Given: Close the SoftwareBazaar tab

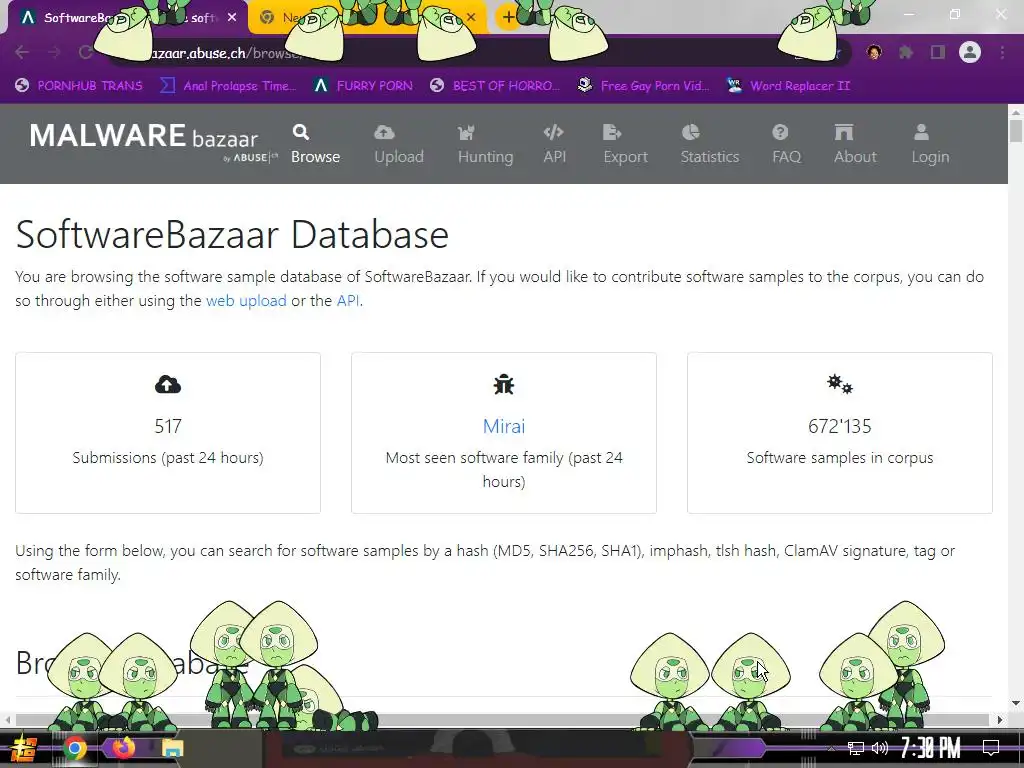Looking at the screenshot, I should (x=232, y=18).
